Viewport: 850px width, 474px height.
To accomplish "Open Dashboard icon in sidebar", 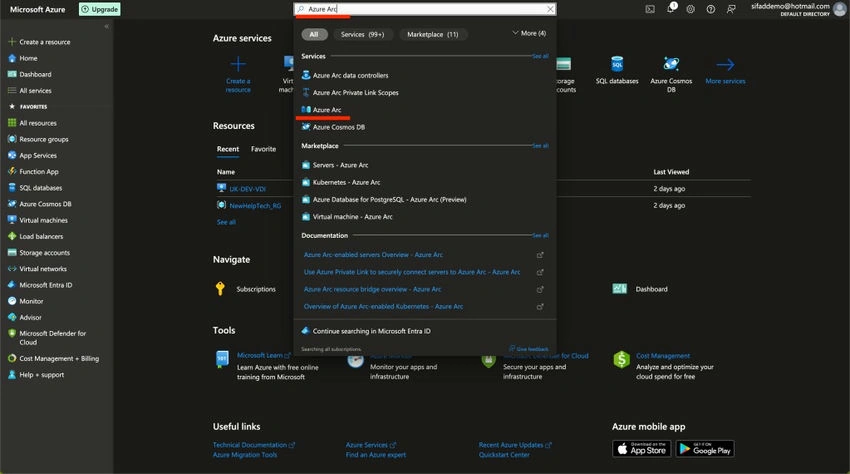I will coord(12,74).
